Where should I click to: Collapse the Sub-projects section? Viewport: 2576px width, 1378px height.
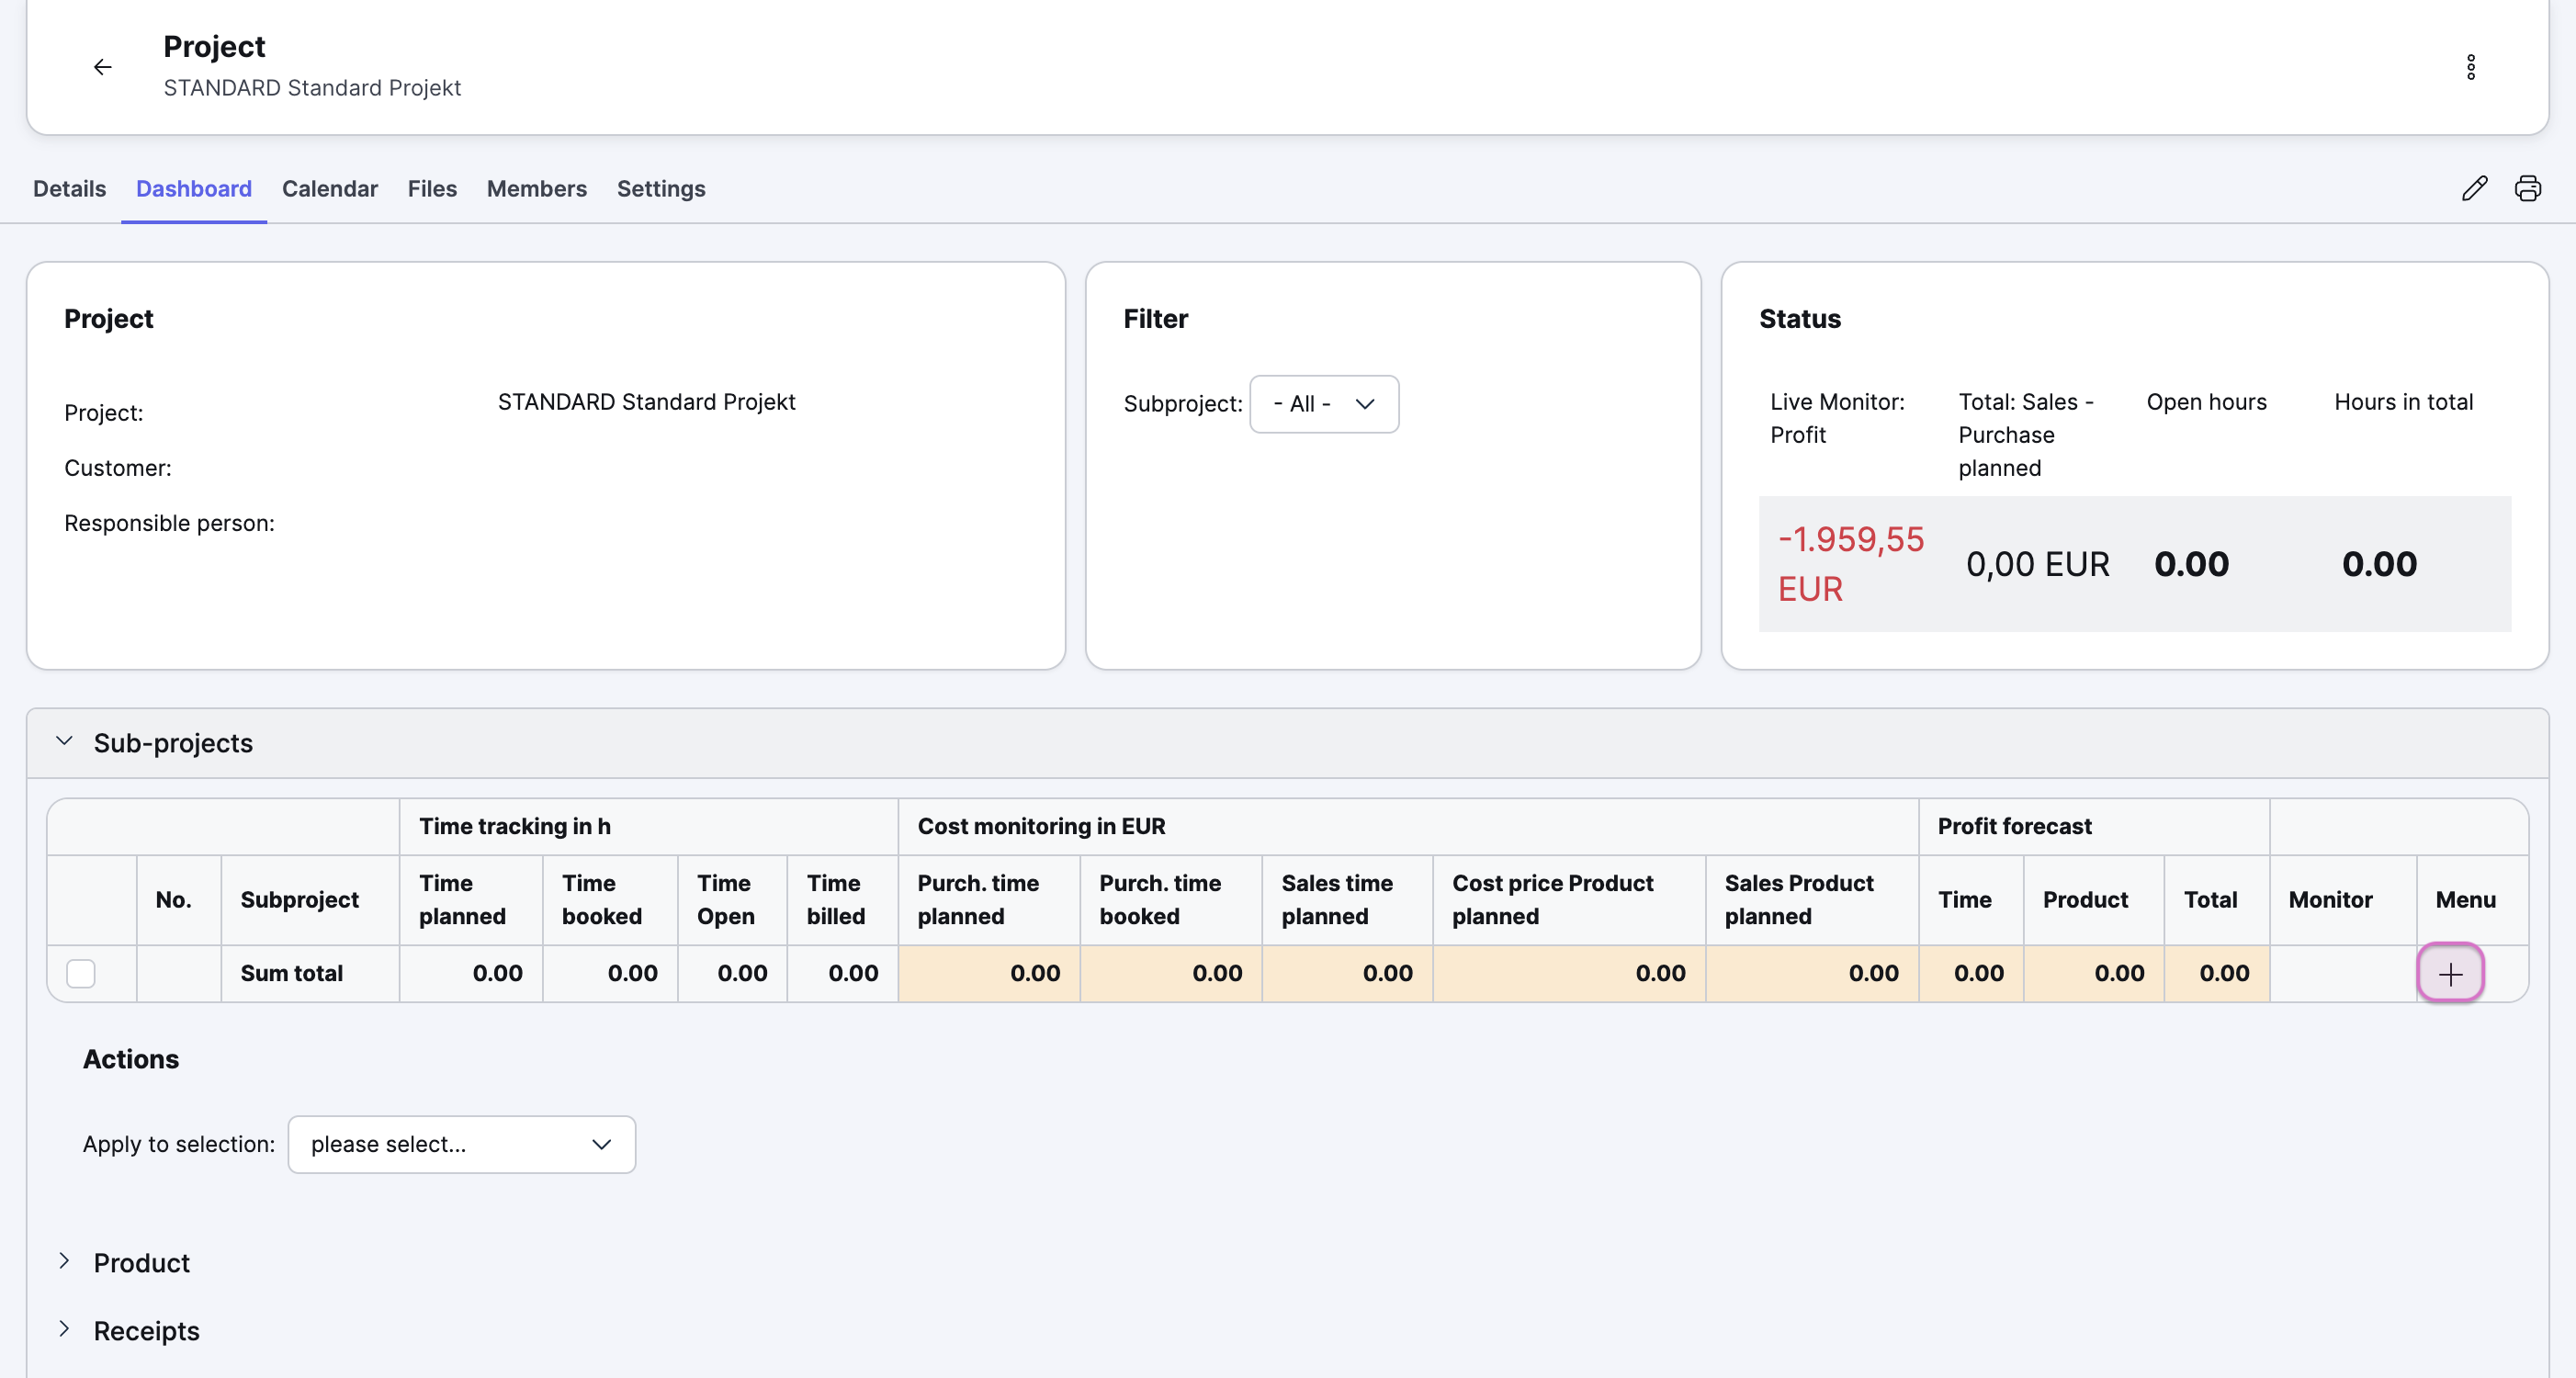click(64, 742)
